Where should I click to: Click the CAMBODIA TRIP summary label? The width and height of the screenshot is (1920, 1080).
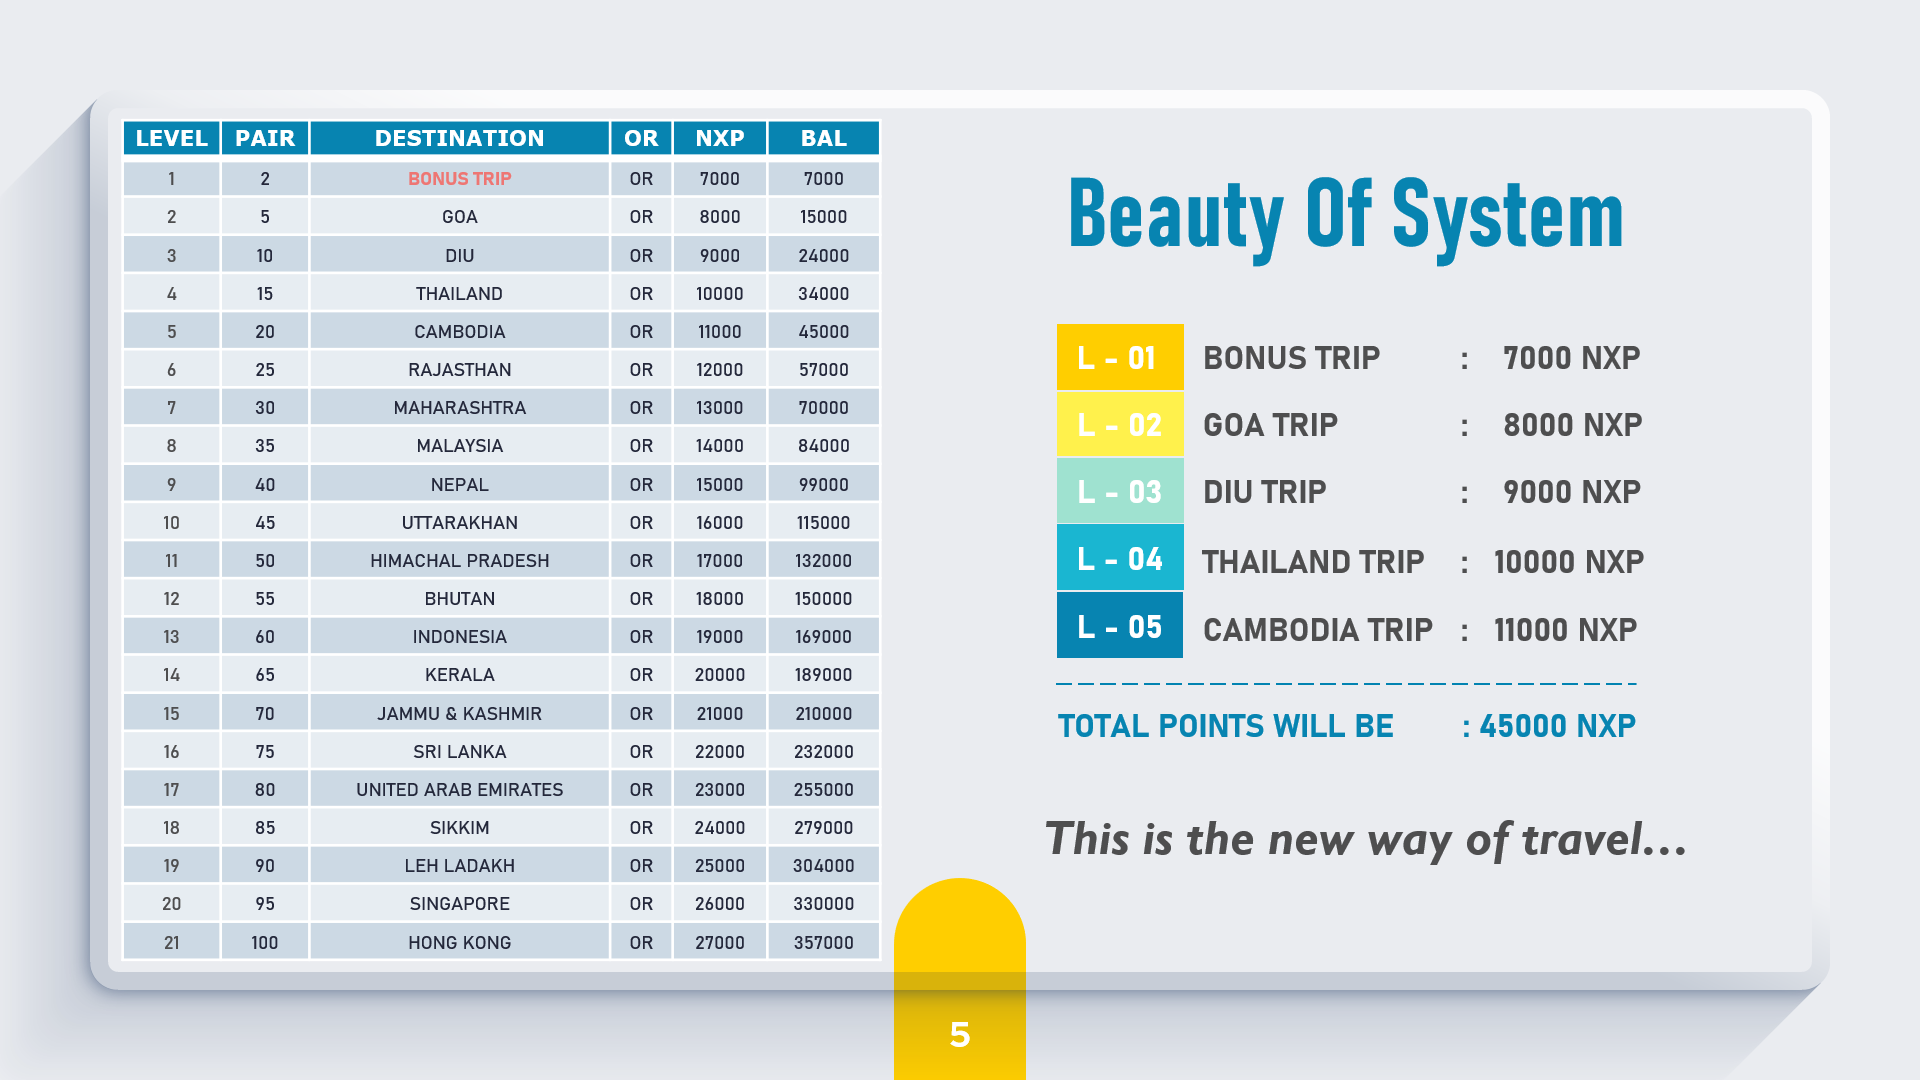tap(1318, 630)
